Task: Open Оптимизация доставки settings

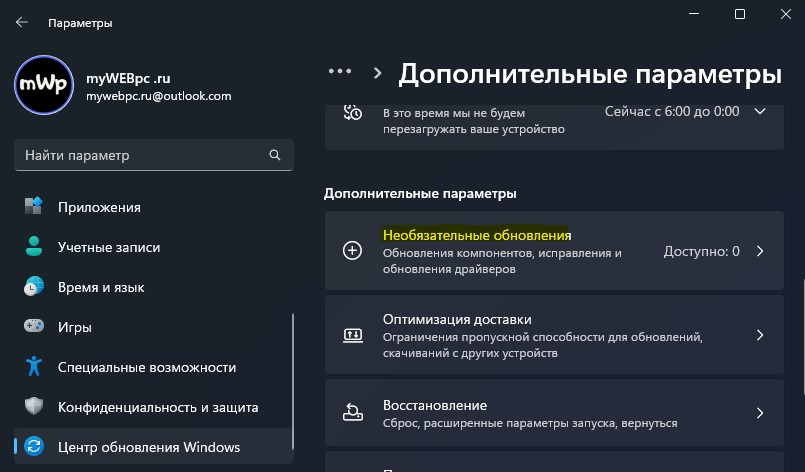Action: coord(554,335)
